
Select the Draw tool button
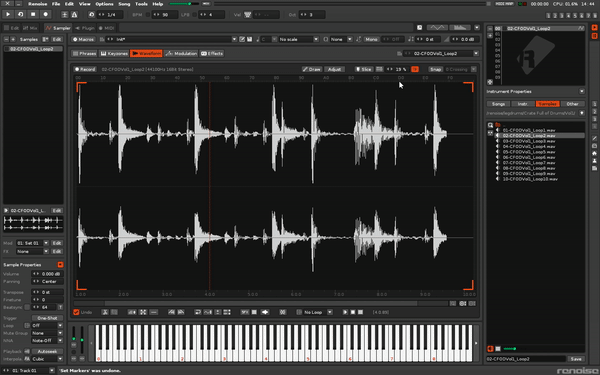[311, 69]
